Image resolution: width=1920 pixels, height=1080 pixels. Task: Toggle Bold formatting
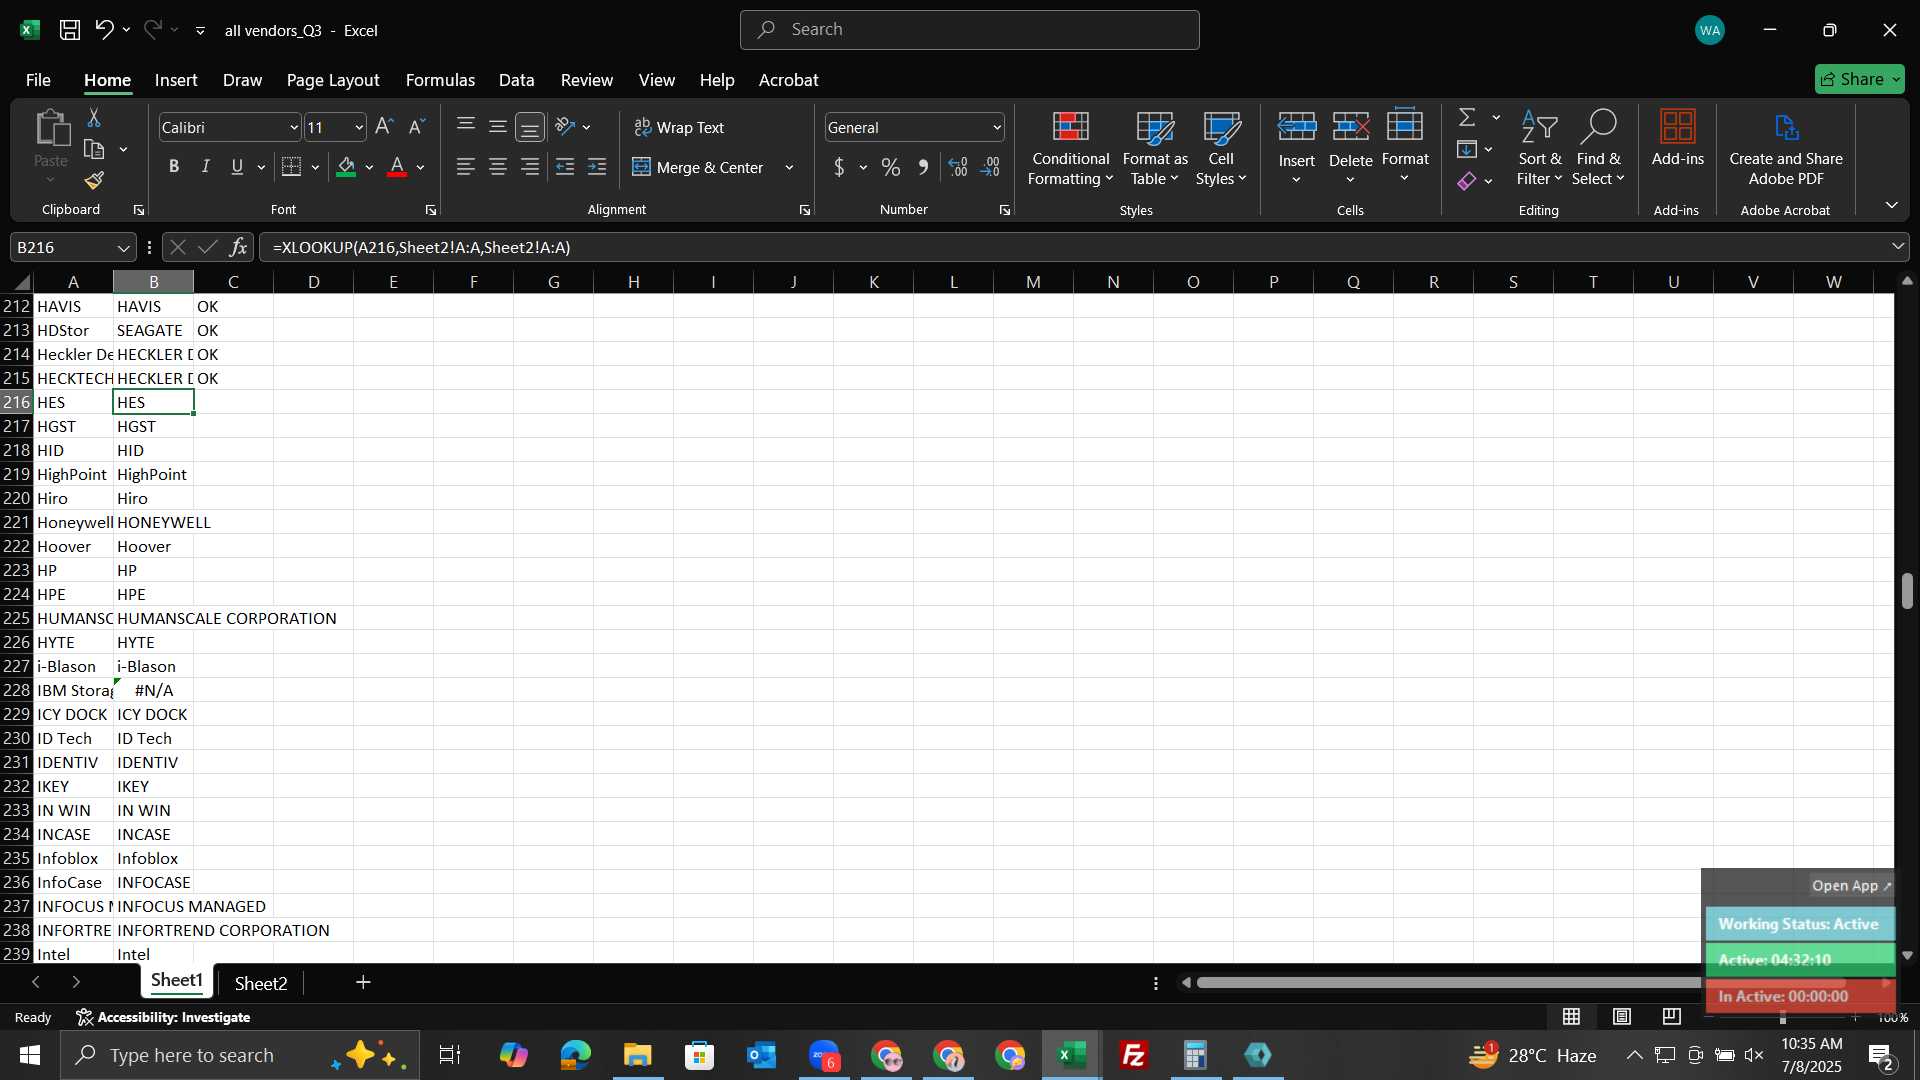(x=174, y=167)
